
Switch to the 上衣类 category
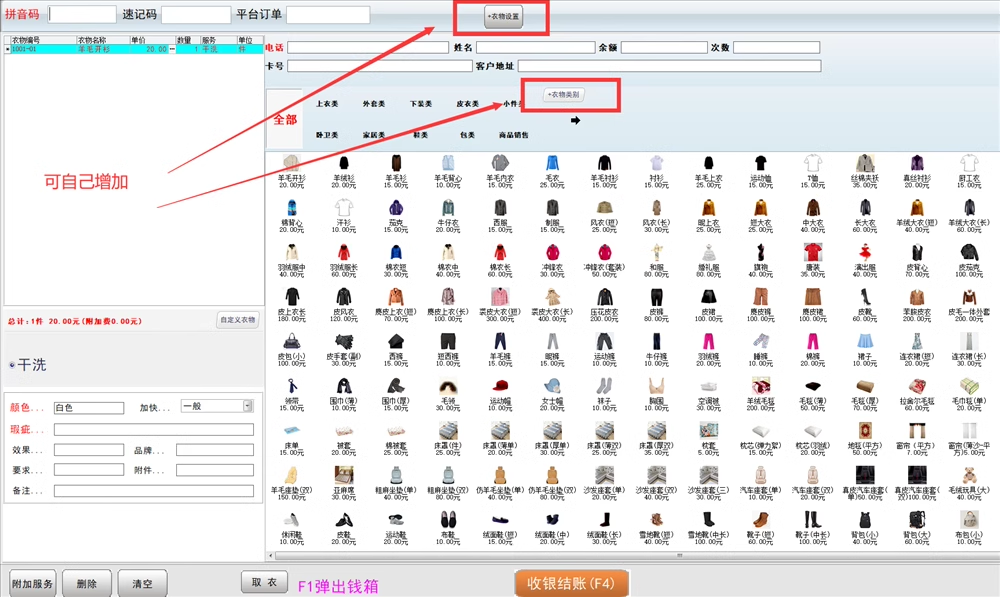pyautogui.click(x=327, y=103)
